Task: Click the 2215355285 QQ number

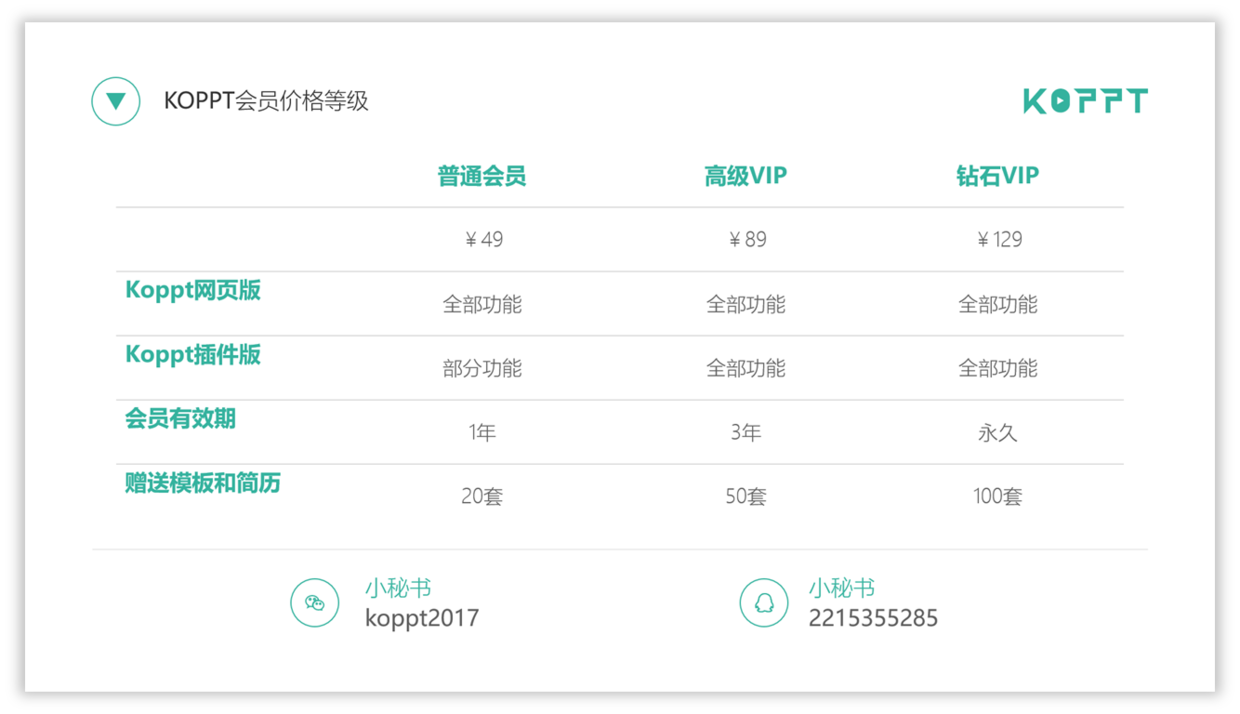Action: pos(873,618)
